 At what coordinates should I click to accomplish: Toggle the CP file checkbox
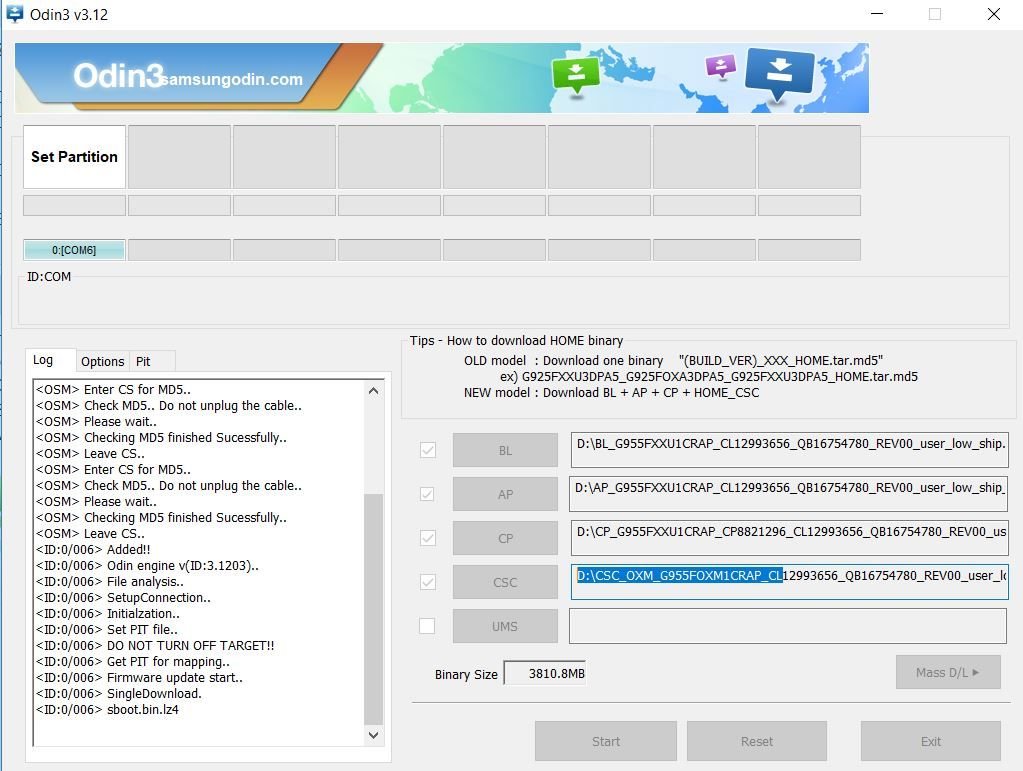[428, 538]
